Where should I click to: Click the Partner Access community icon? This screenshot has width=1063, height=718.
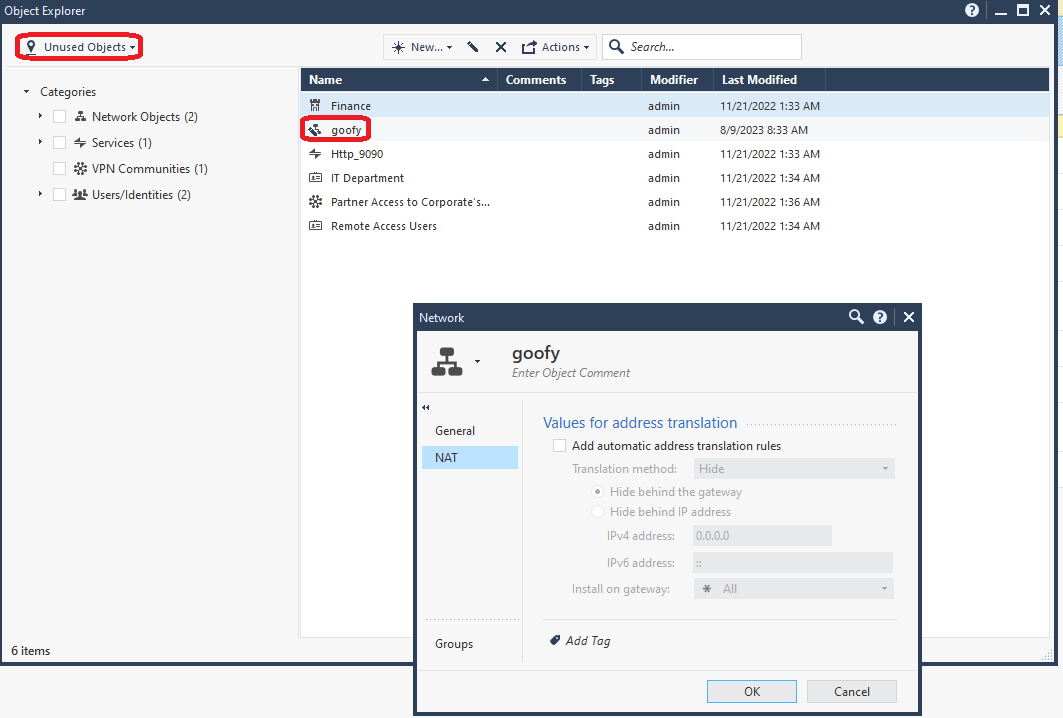[315, 202]
